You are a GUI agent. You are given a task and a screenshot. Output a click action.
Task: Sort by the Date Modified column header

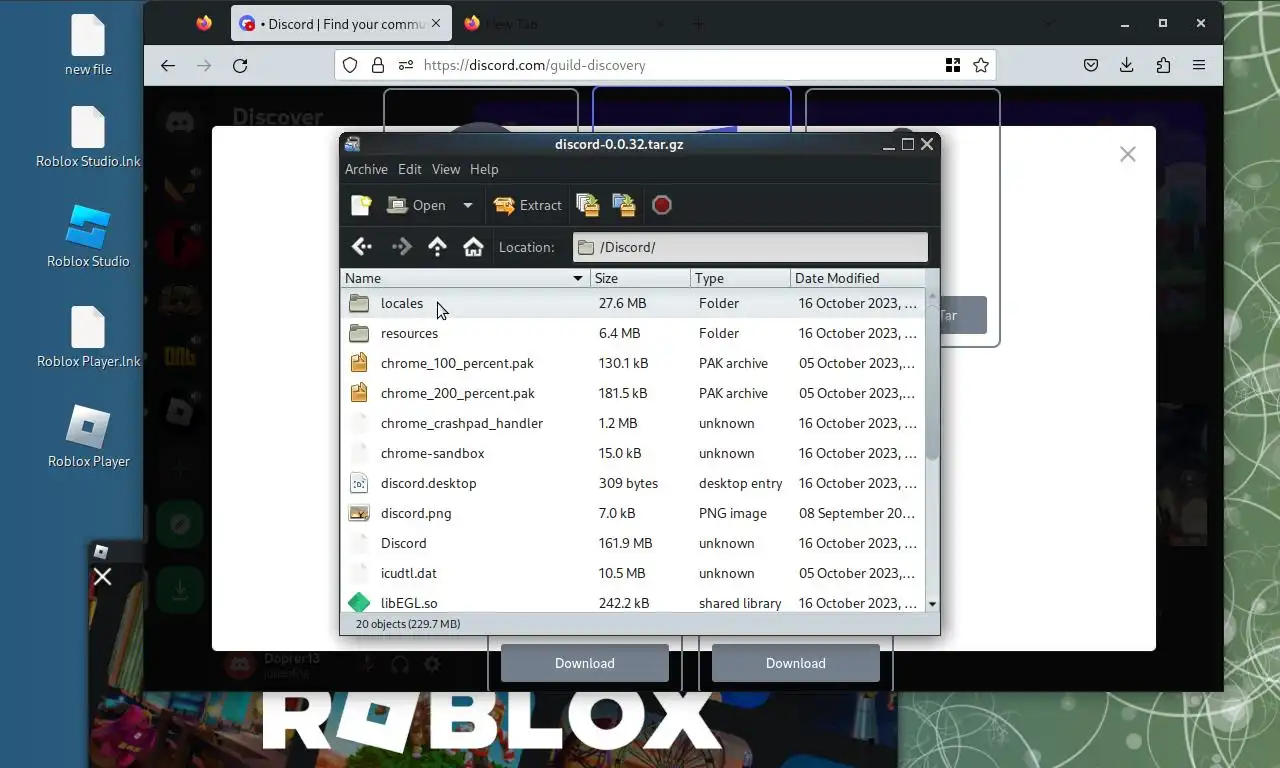(857, 278)
